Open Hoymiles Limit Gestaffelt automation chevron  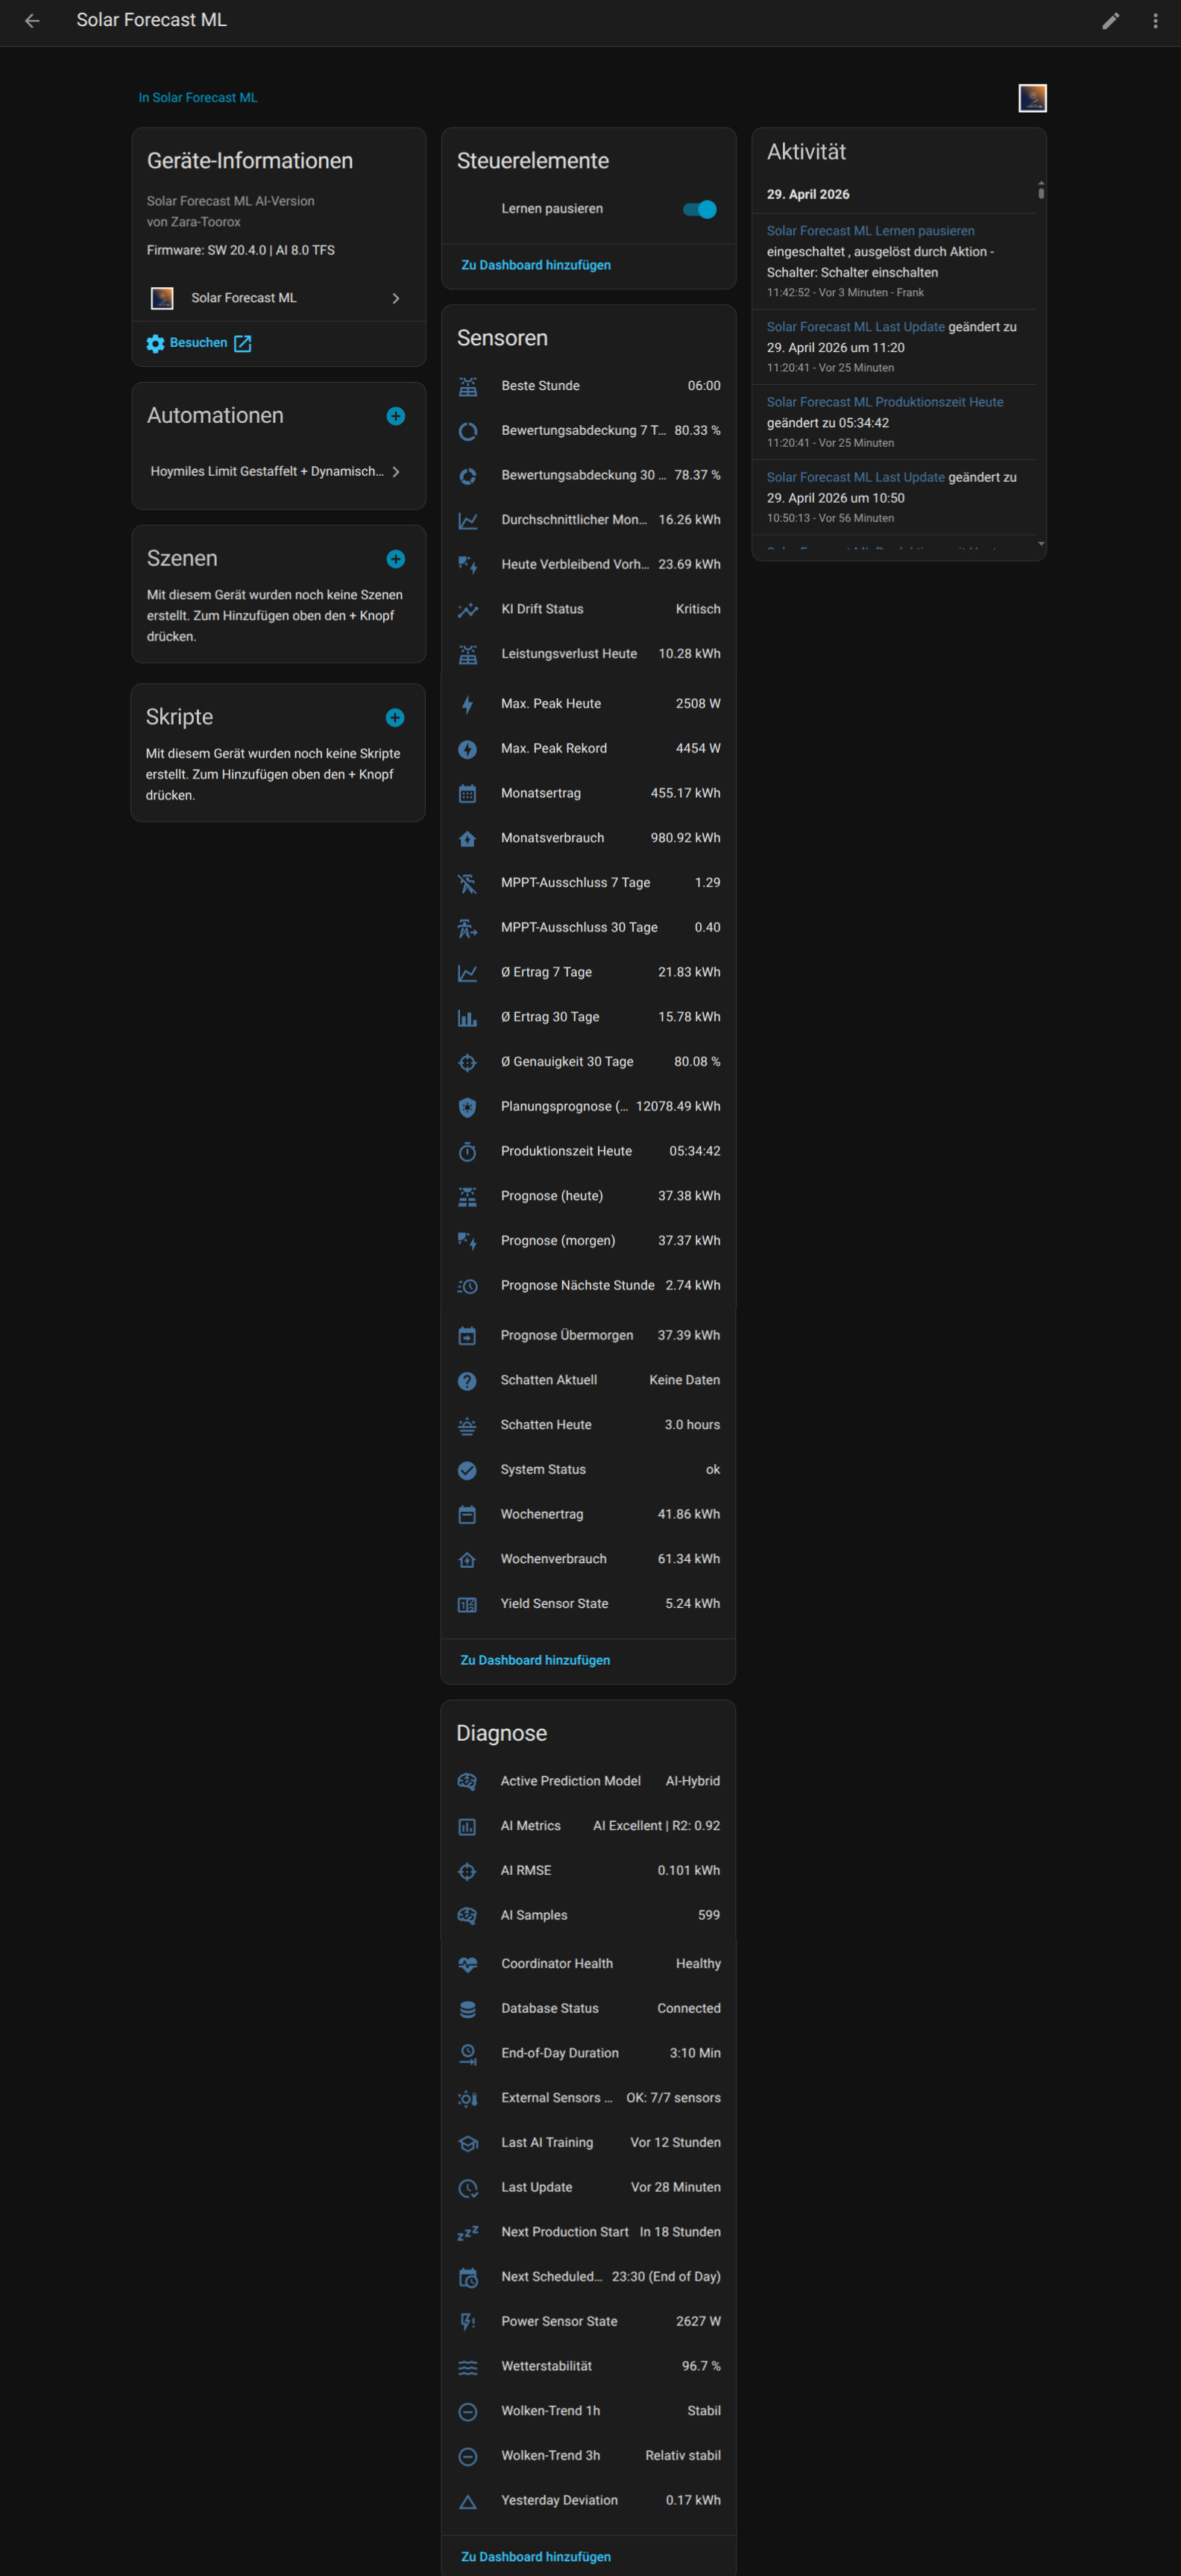point(396,472)
